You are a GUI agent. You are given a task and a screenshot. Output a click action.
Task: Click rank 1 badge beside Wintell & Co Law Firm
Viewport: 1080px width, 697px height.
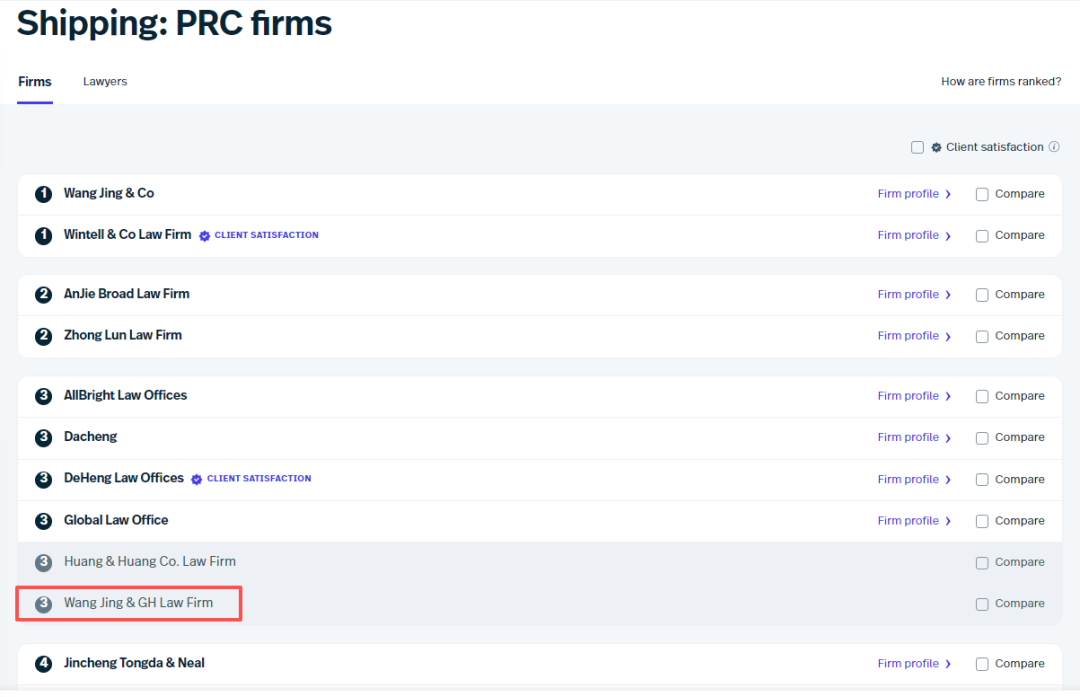[43, 236]
